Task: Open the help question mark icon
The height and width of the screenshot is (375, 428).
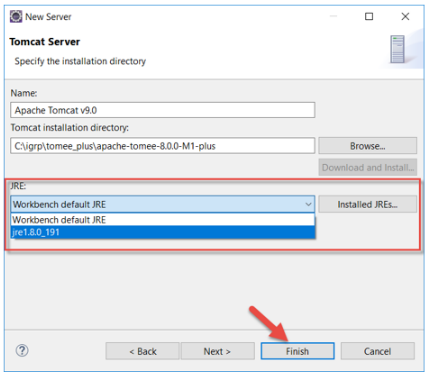Action: 22,350
